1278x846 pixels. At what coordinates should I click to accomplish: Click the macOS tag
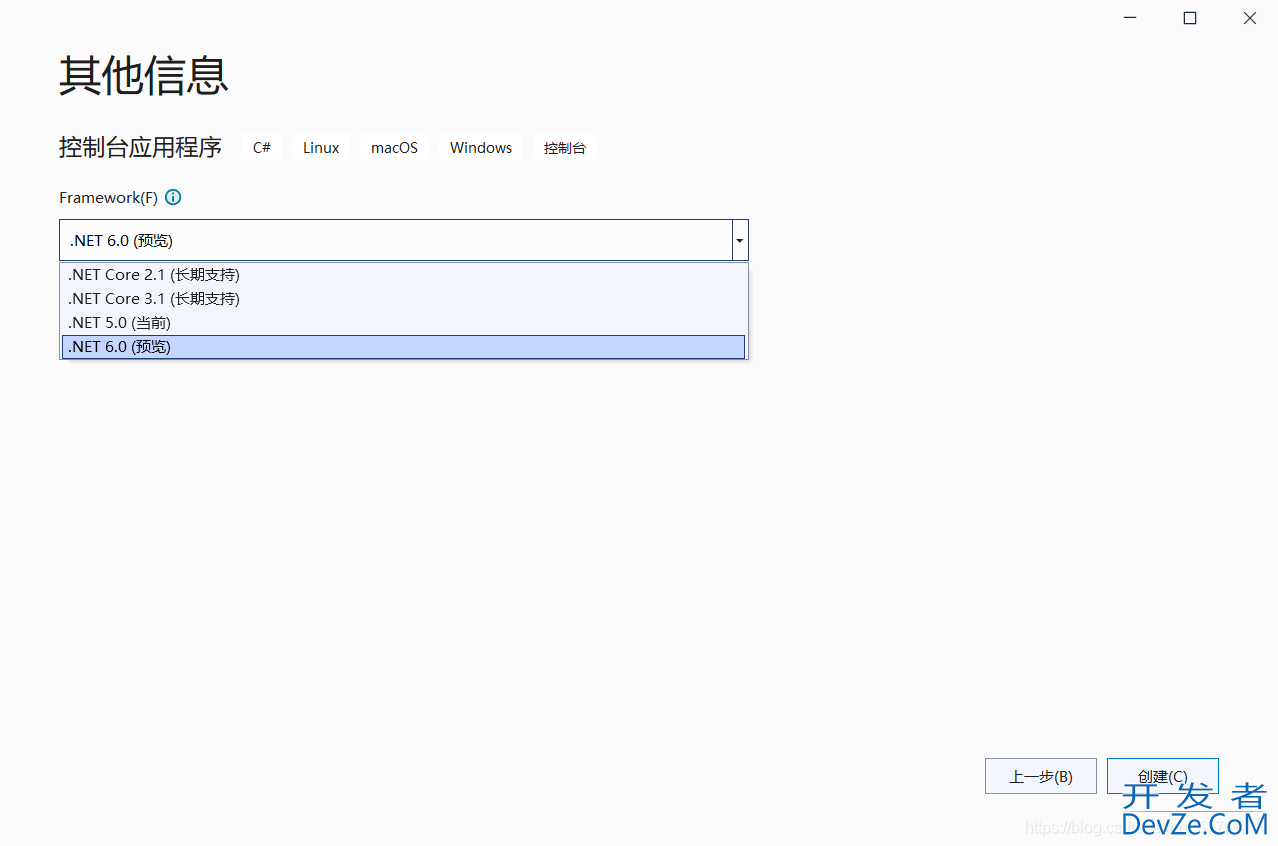point(394,148)
